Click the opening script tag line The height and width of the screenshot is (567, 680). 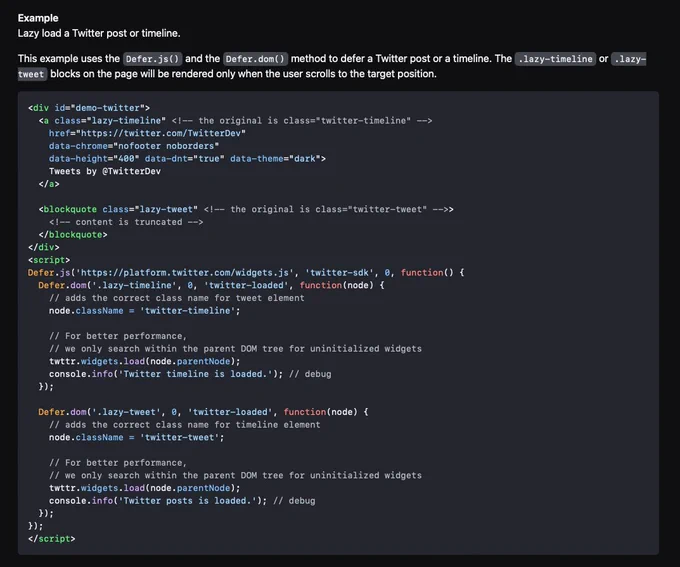(49, 260)
